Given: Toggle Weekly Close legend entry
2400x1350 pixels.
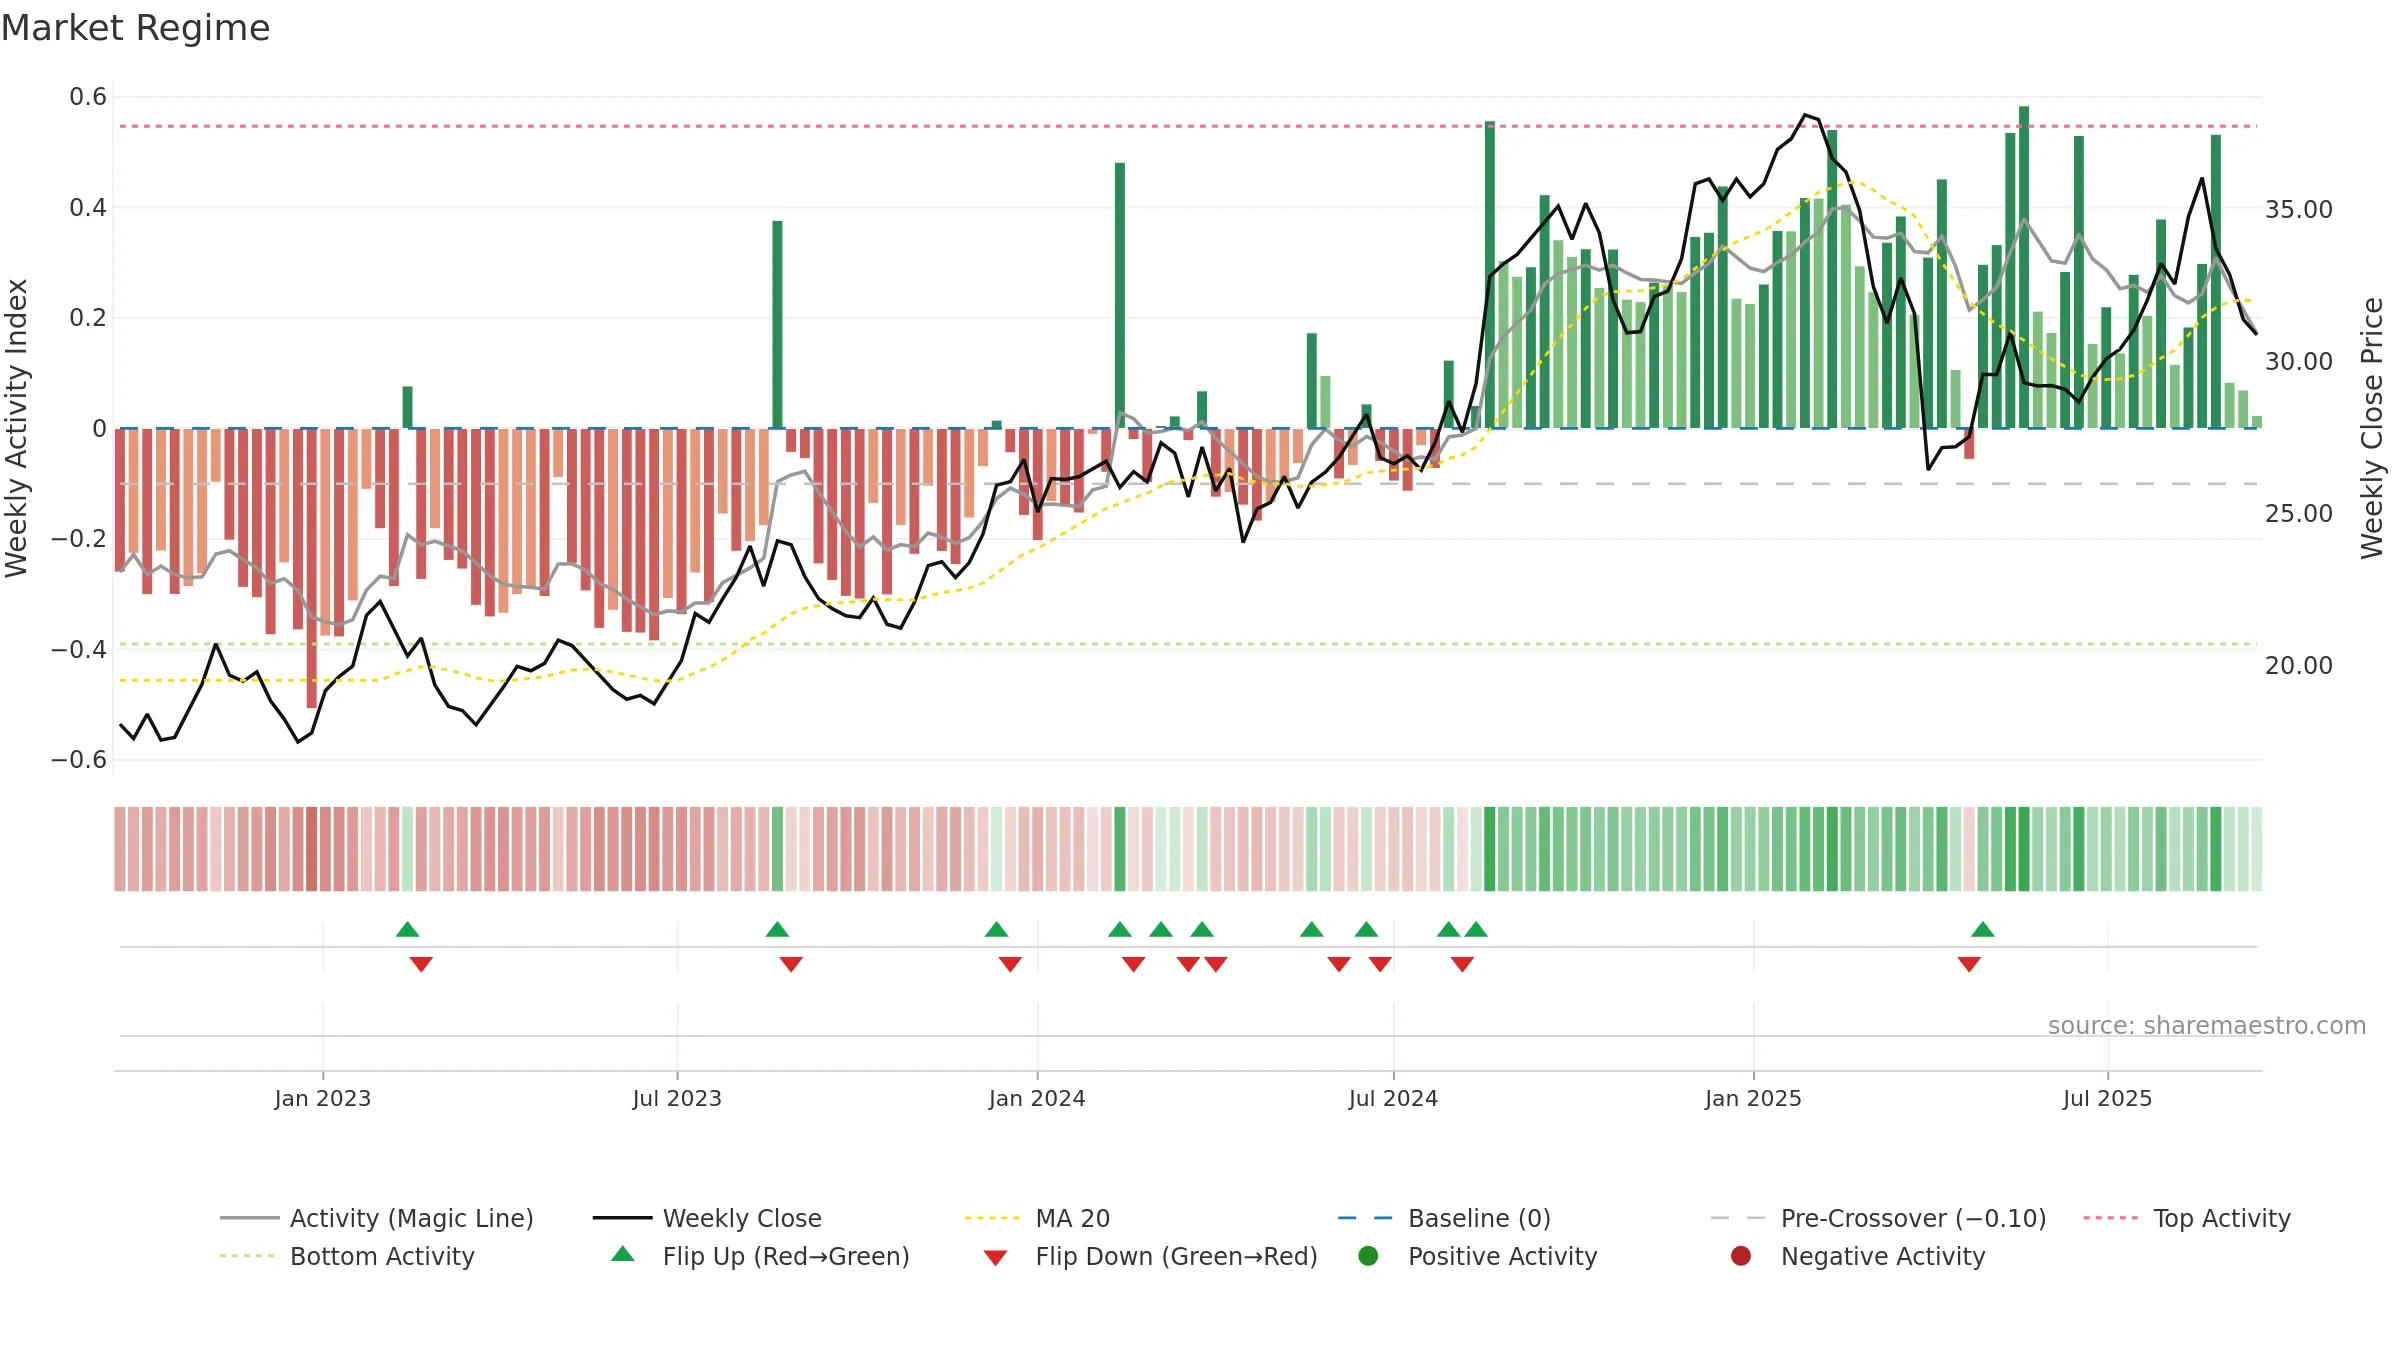Looking at the screenshot, I should click(707, 1218).
